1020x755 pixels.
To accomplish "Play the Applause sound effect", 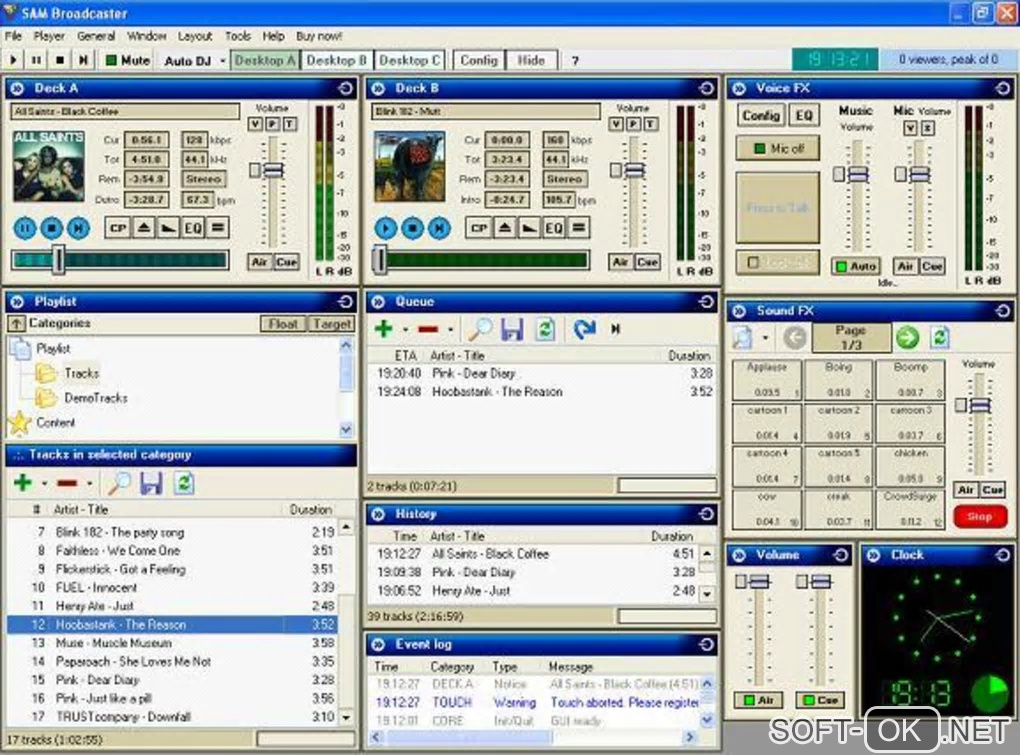I will pos(767,380).
